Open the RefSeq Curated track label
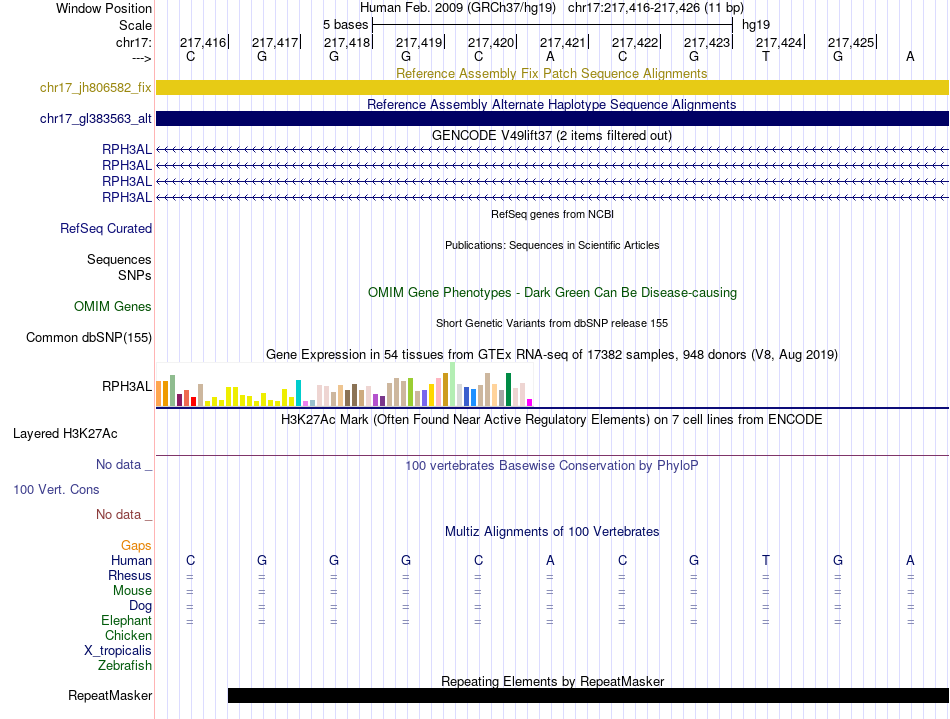Image resolution: width=950 pixels, height=719 pixels. point(106,228)
